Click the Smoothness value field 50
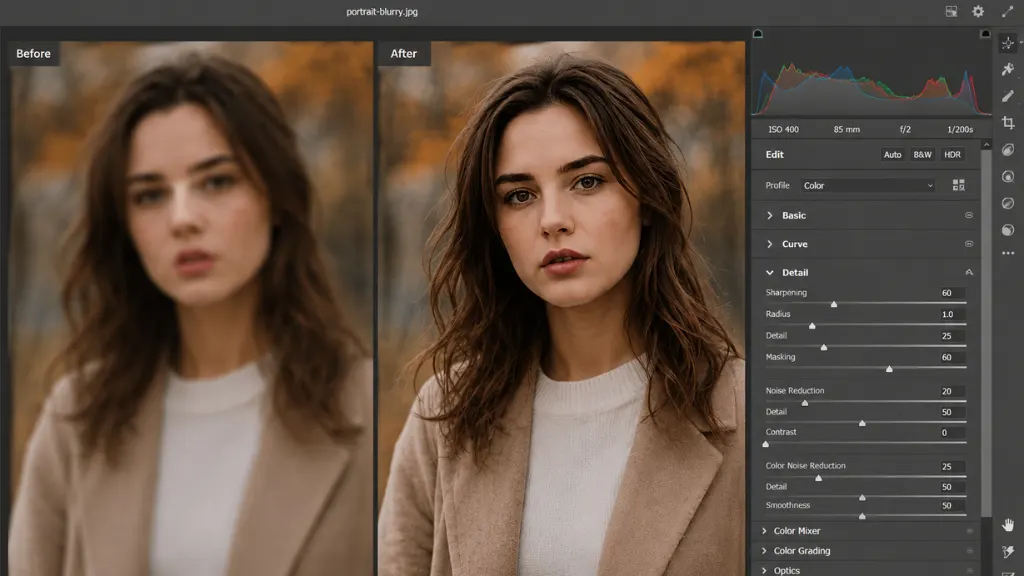The image size is (1024, 576). click(952, 505)
